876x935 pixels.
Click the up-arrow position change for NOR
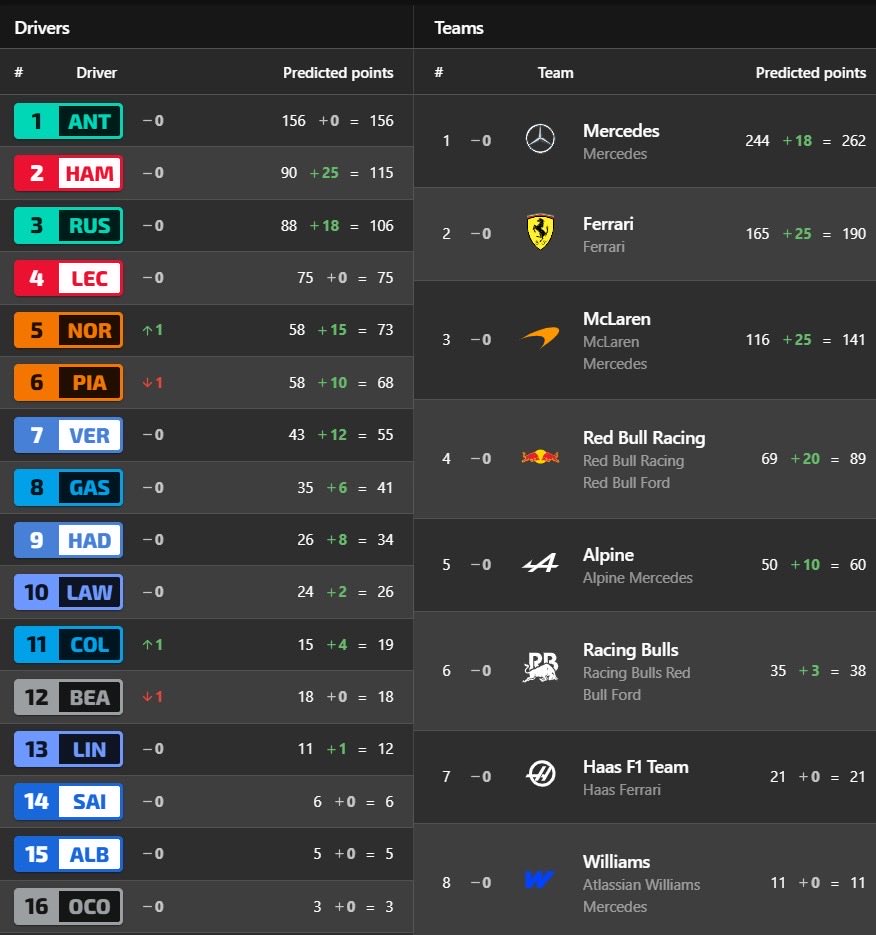click(x=153, y=330)
